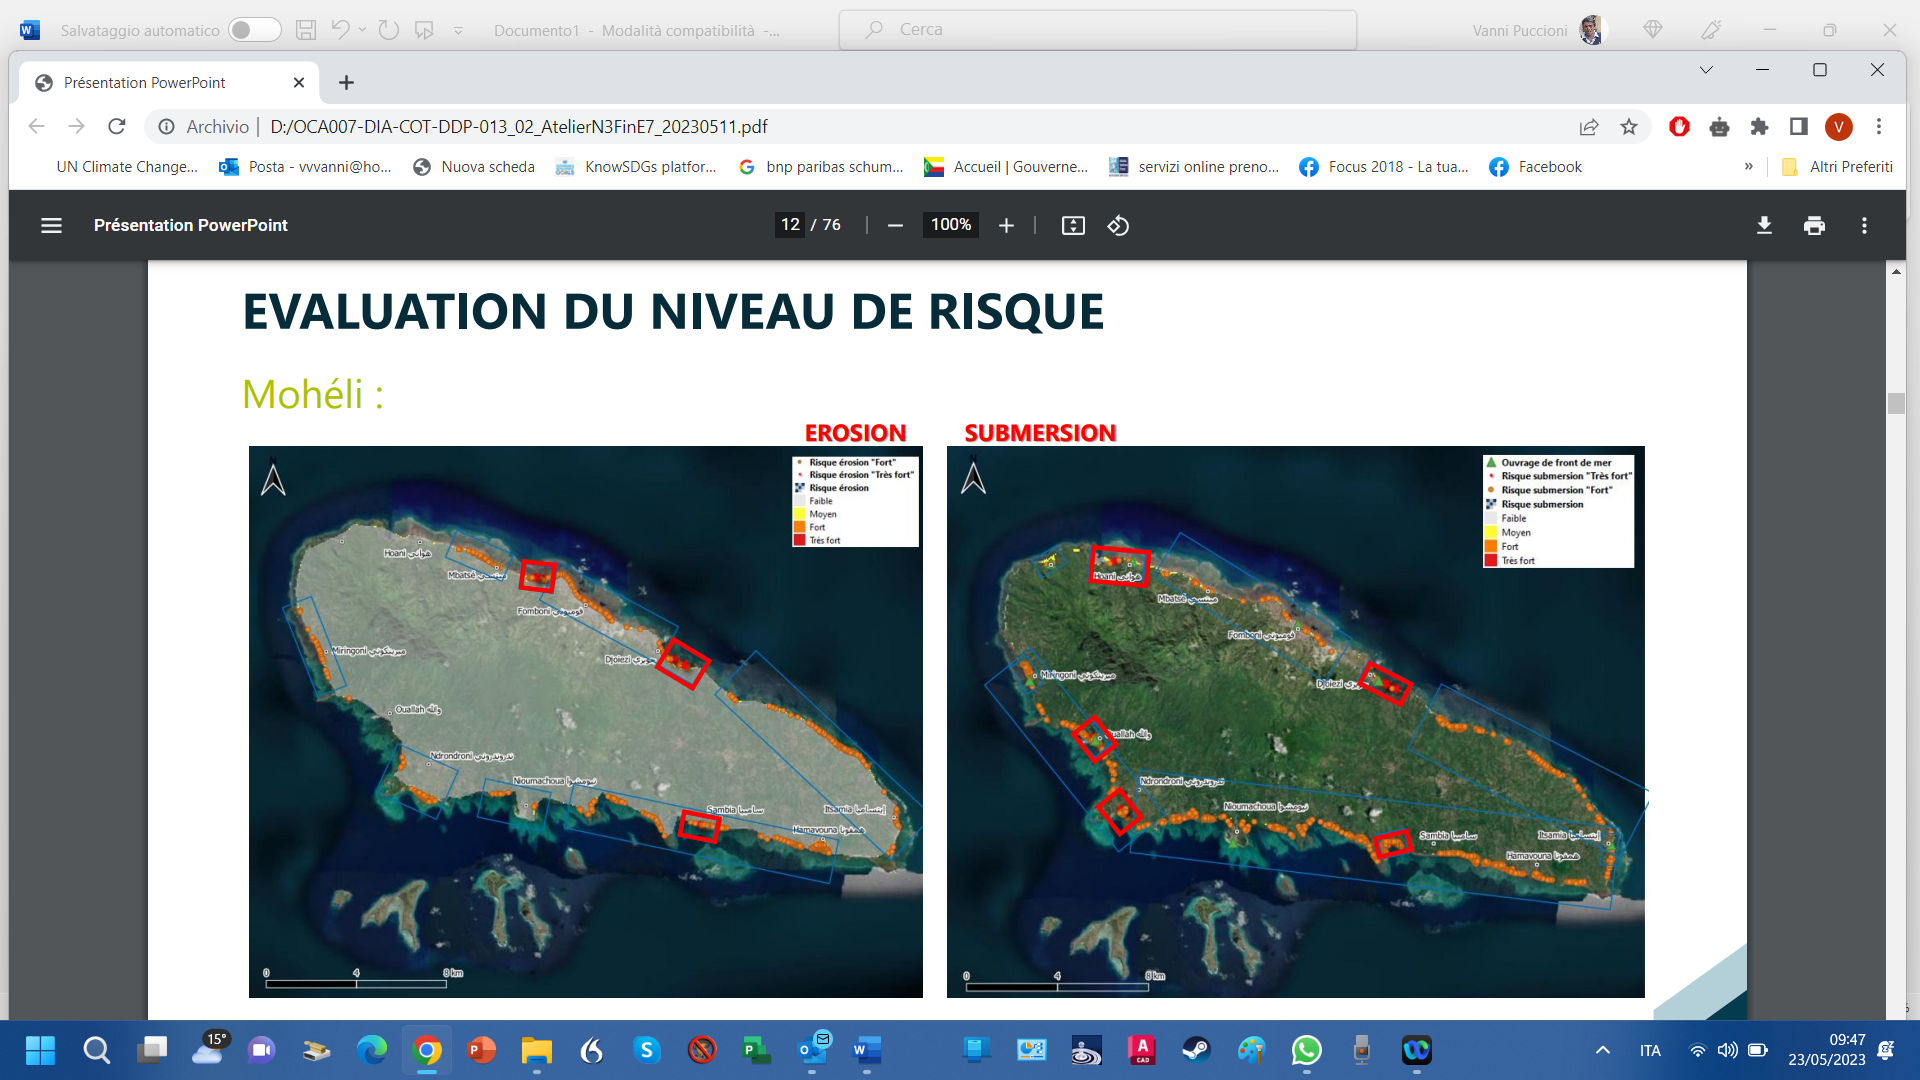The height and width of the screenshot is (1080, 1920).
Task: Click the Word undo arrow
Action: 340,30
